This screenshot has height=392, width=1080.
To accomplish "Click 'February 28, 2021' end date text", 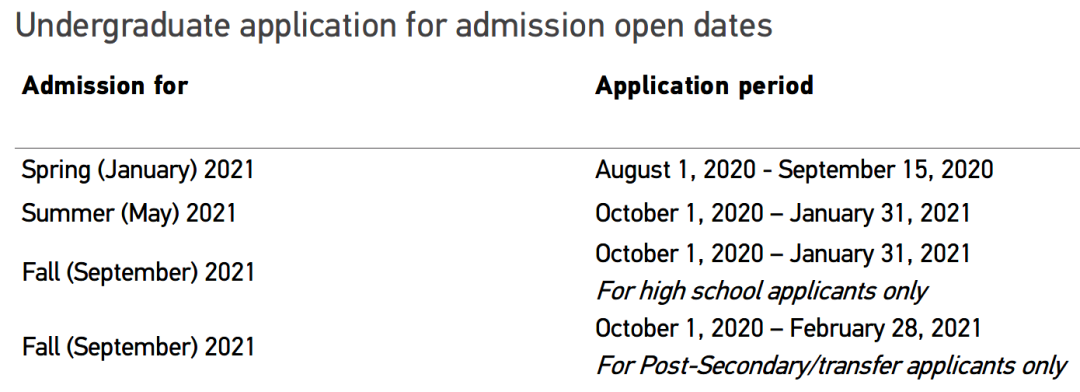I will [x=885, y=328].
